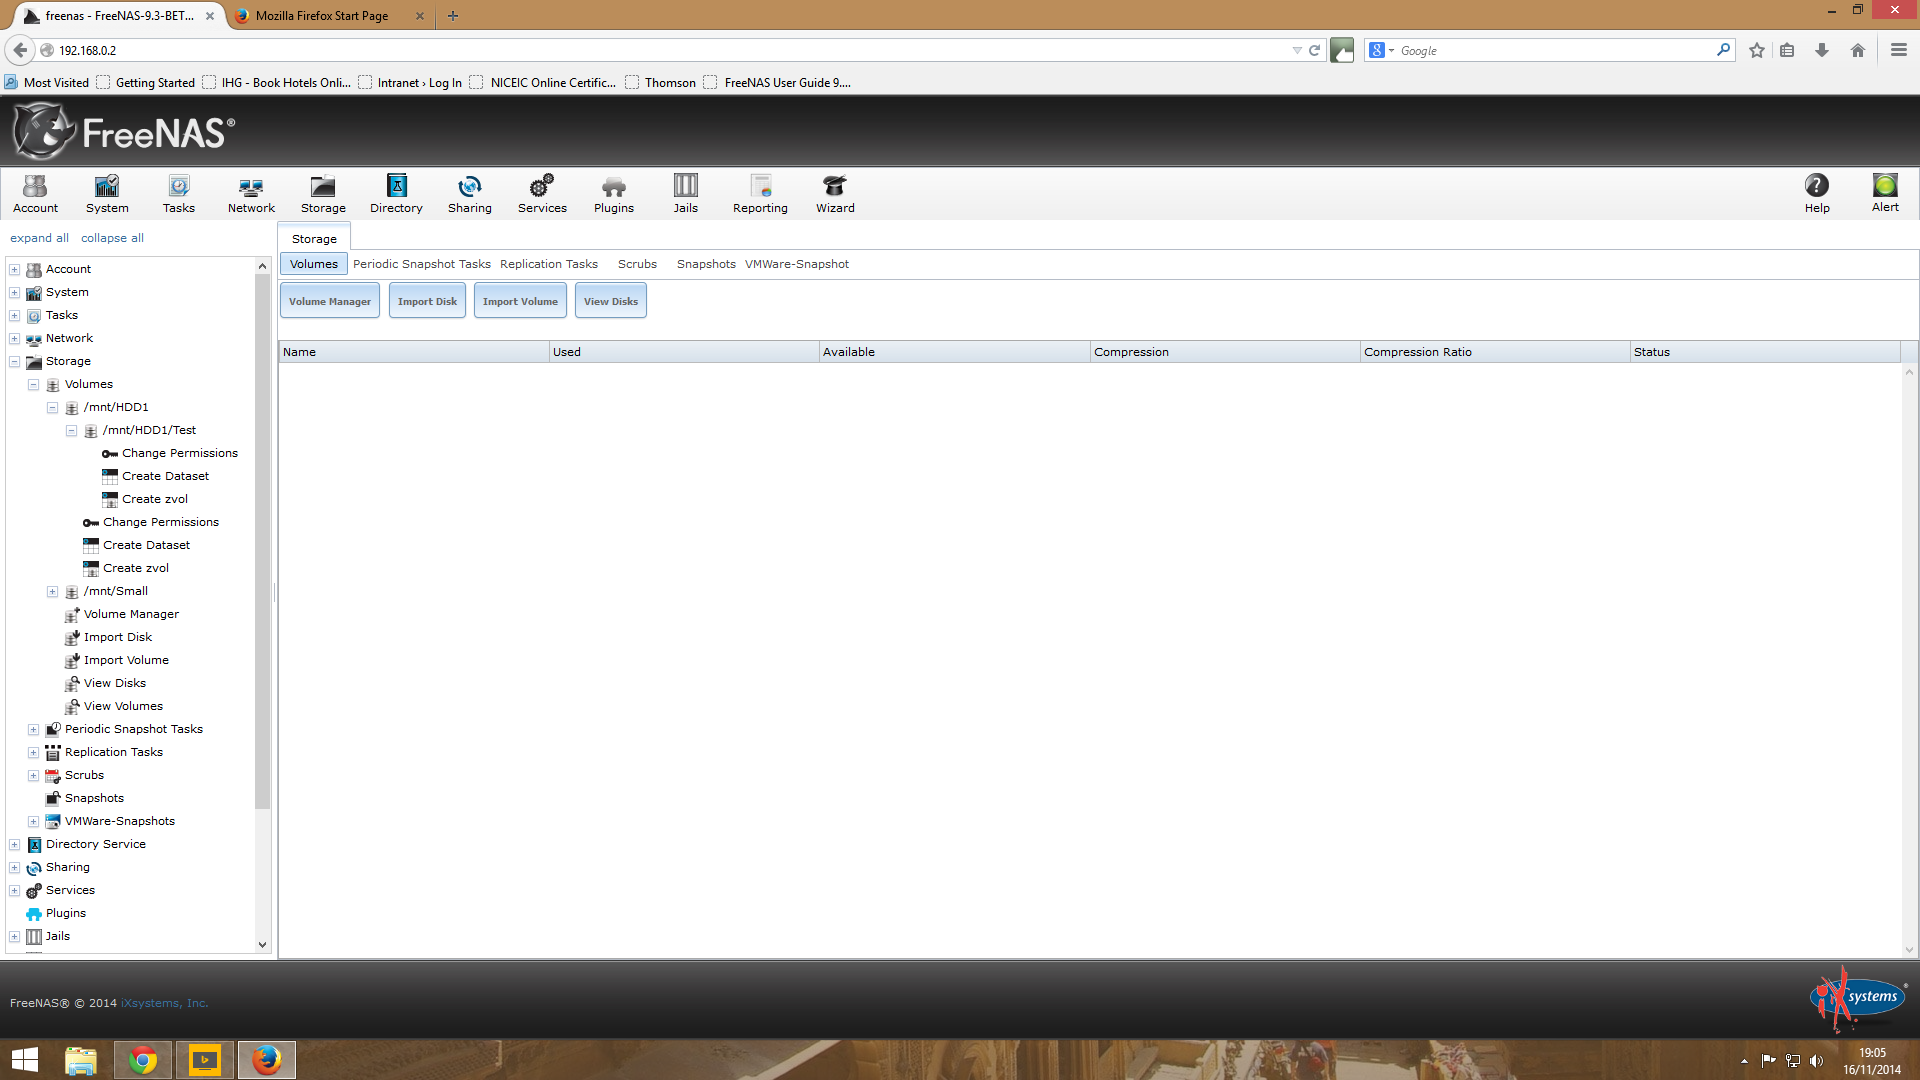1920x1080 pixels.
Task: Expand the /mnt/Small volume node
Action: click(x=53, y=592)
